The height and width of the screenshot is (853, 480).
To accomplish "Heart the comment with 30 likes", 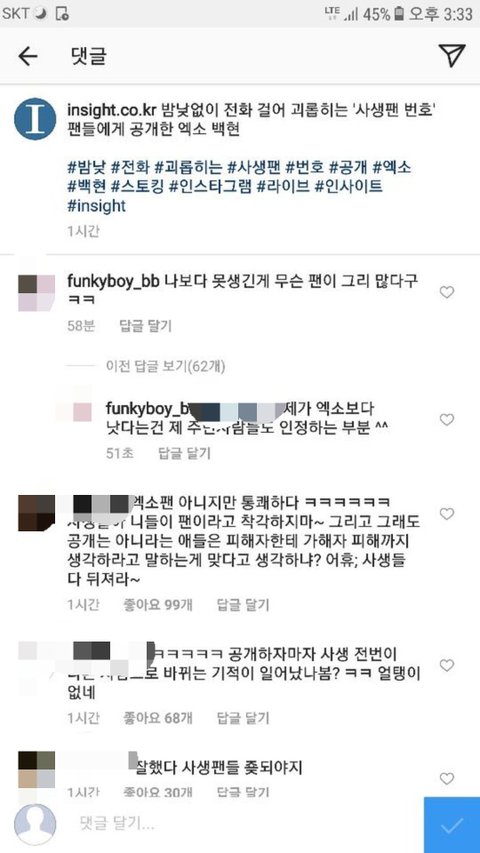I will (447, 778).
